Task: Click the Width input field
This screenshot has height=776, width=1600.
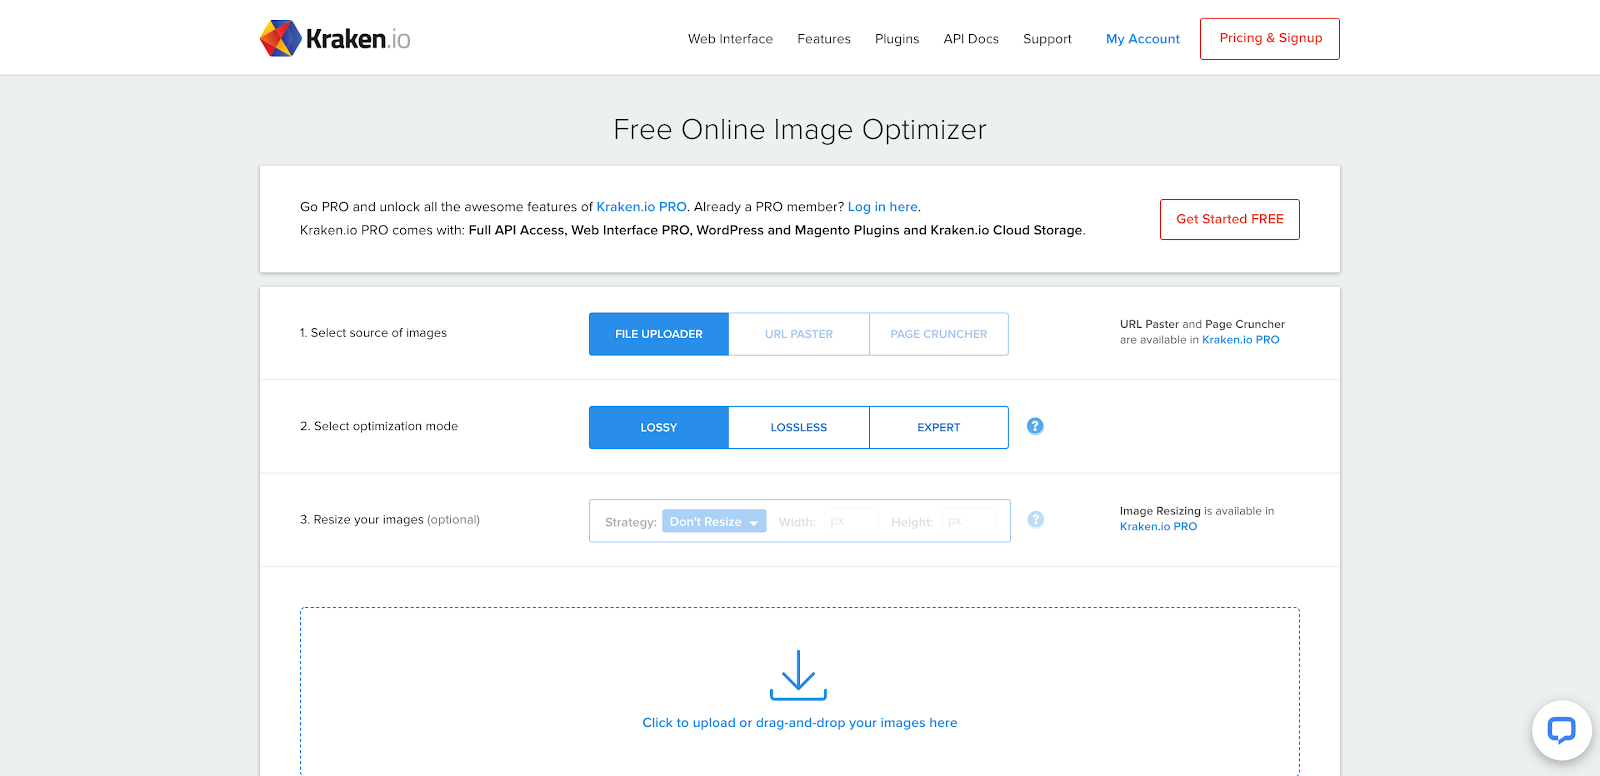Action: (x=852, y=521)
